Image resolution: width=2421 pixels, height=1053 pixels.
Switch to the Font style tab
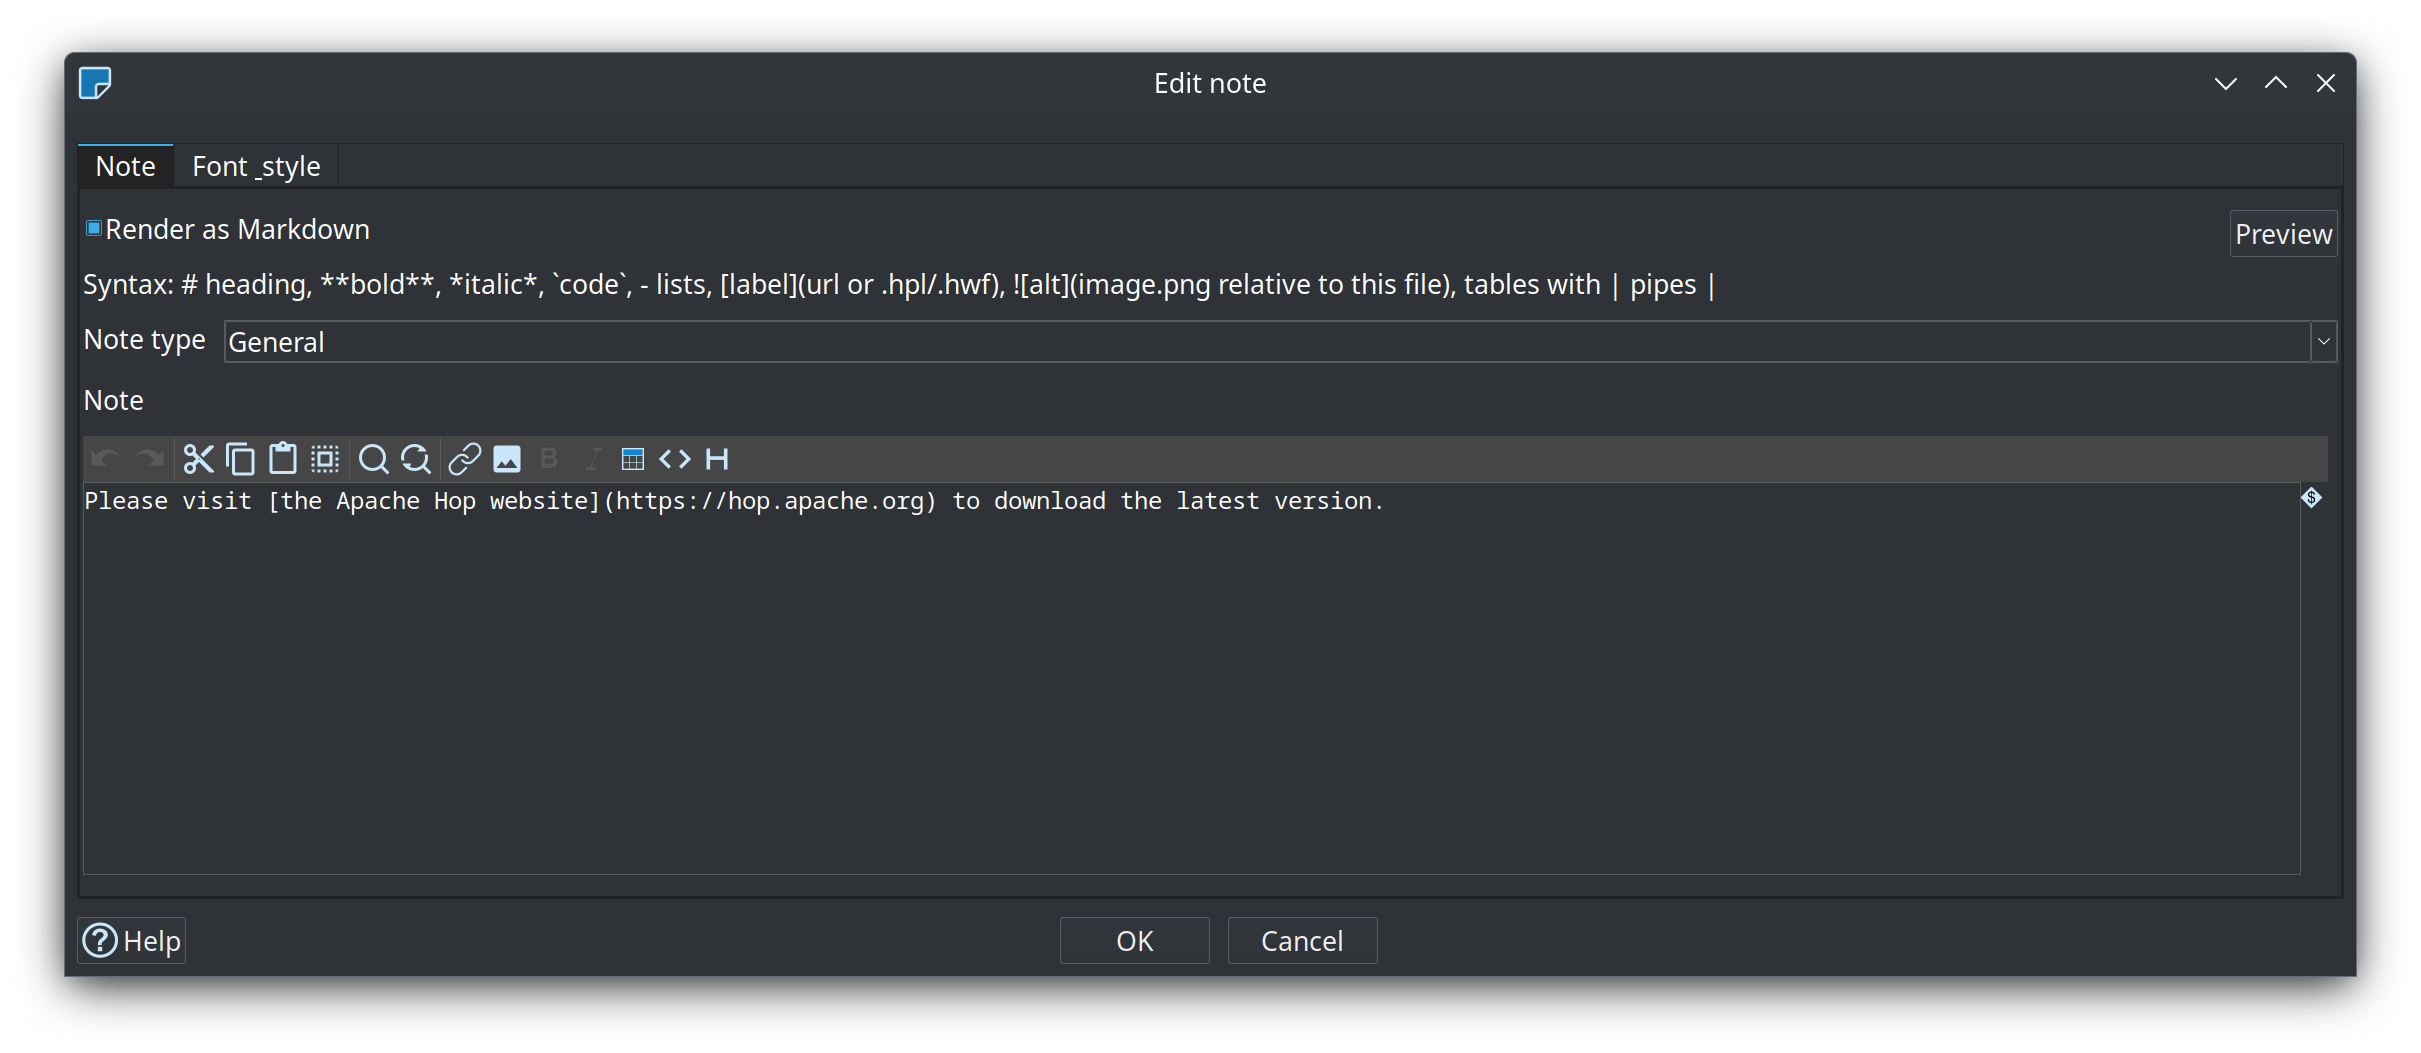click(x=256, y=166)
